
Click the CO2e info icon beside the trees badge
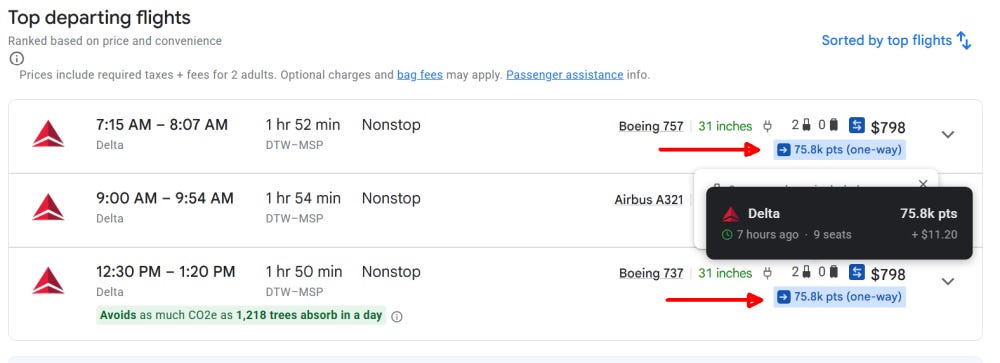[x=397, y=316]
